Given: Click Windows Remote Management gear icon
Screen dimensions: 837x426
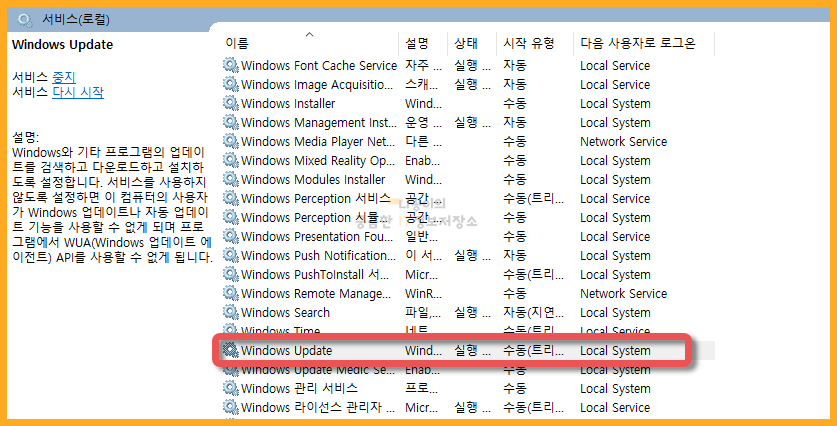Looking at the screenshot, I should (231, 293).
